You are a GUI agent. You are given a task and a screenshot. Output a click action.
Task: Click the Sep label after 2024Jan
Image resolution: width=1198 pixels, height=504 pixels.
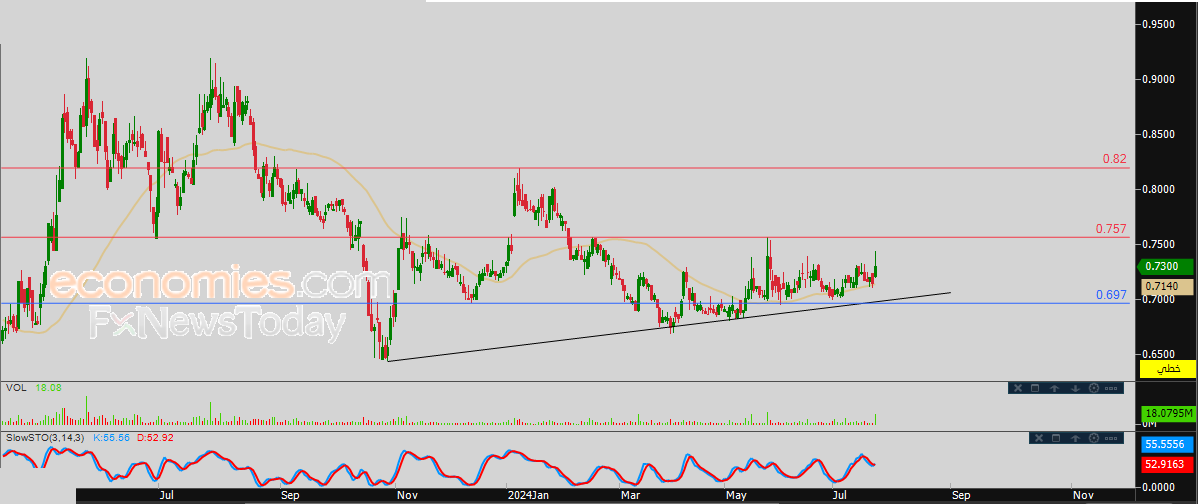(x=961, y=495)
